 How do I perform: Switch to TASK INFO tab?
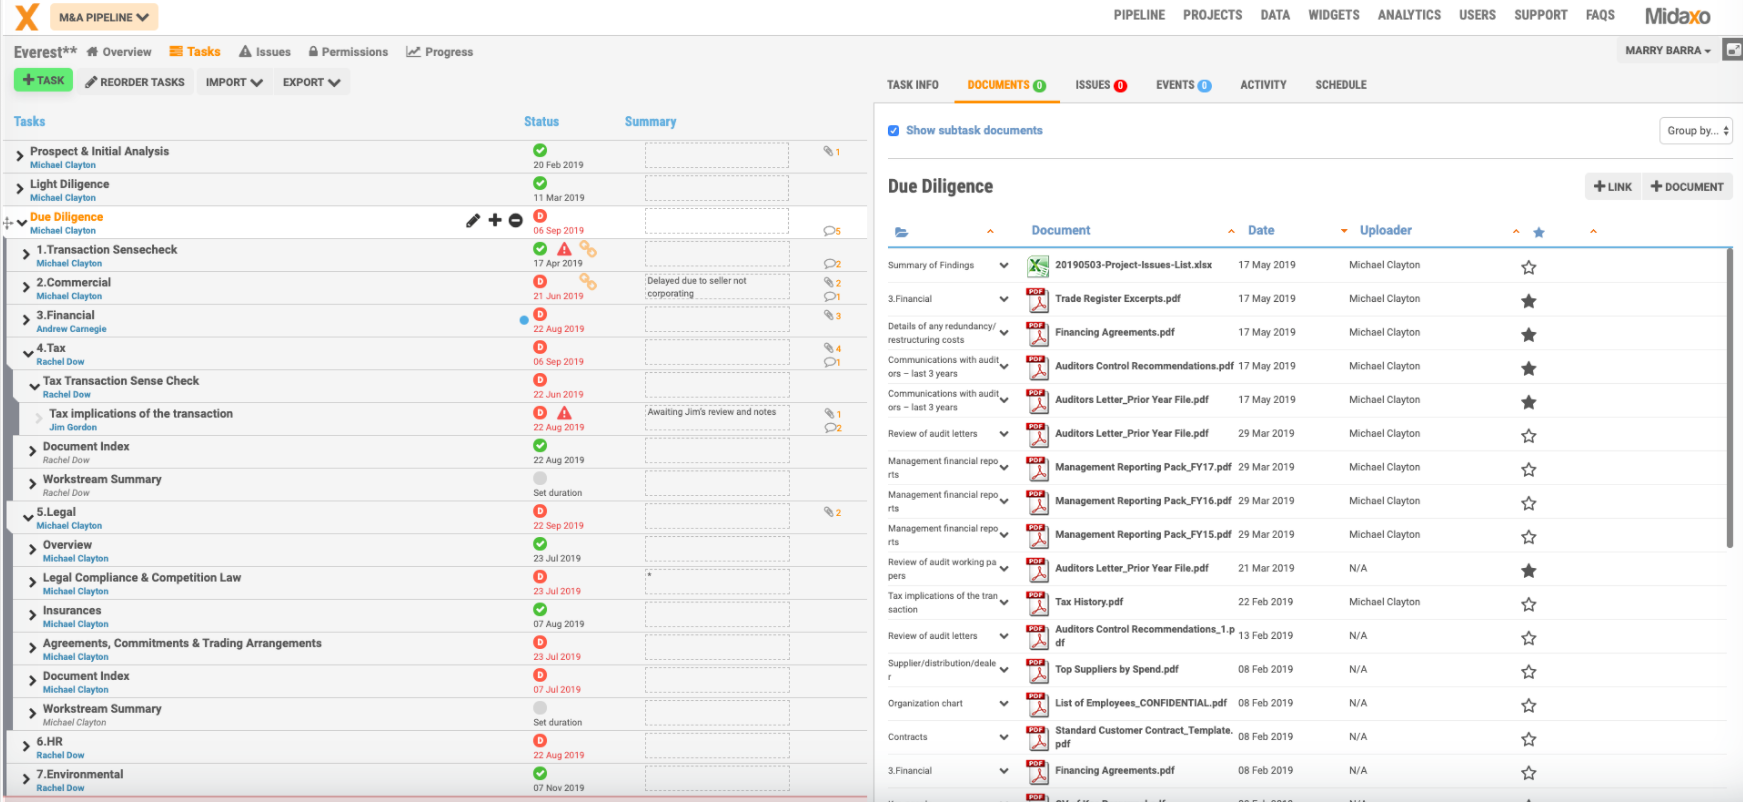(x=913, y=85)
